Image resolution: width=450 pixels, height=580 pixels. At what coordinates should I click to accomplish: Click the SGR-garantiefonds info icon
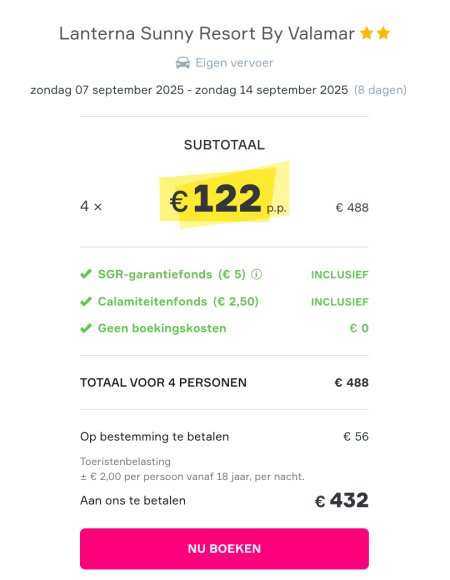[x=256, y=274]
